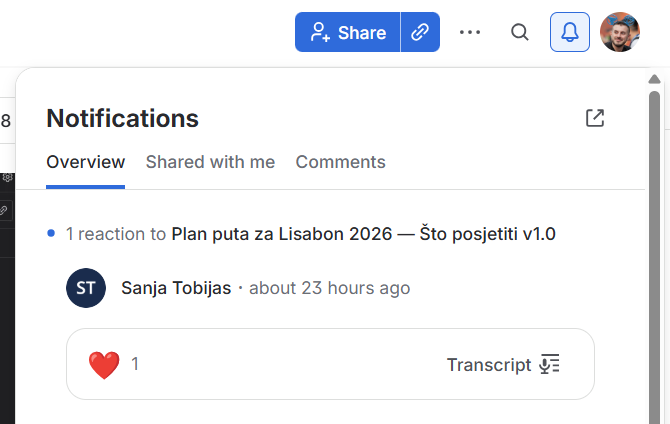The image size is (670, 424).
Task: Open search with the magnifier icon
Action: (x=520, y=32)
